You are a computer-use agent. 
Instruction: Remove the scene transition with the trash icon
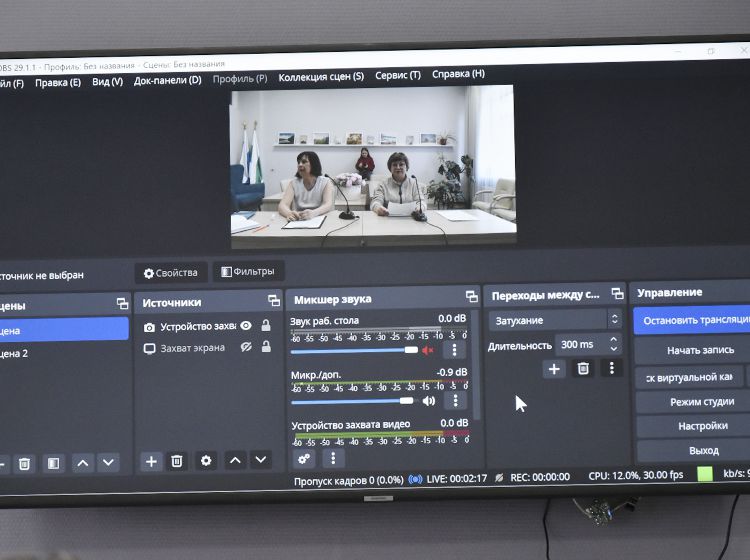(x=583, y=369)
